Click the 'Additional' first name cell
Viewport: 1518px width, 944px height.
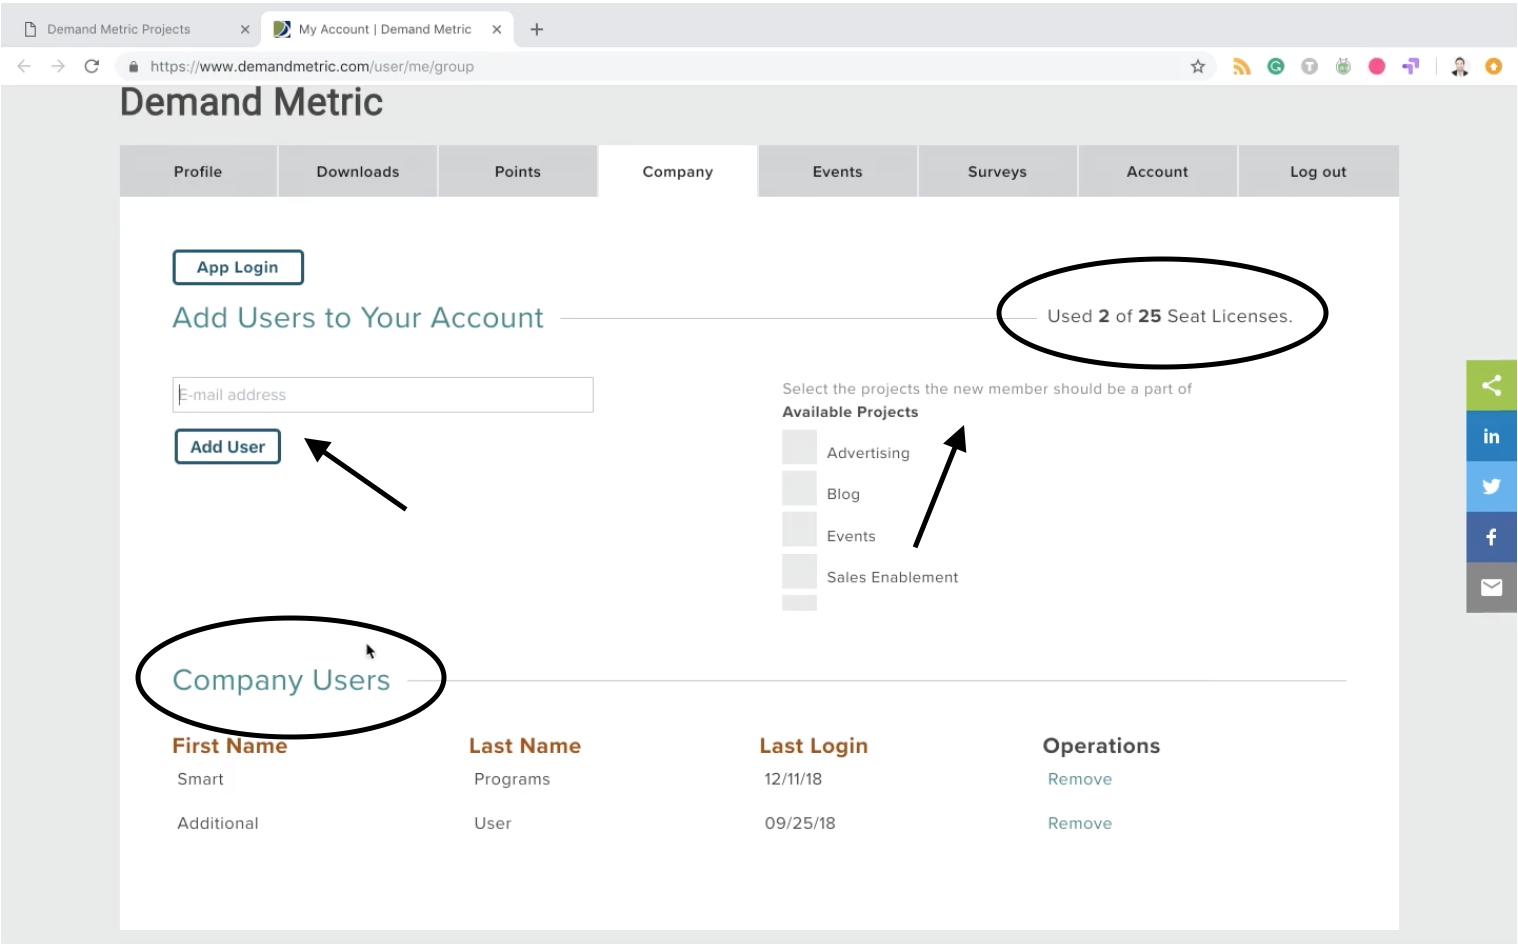pyautogui.click(x=218, y=823)
